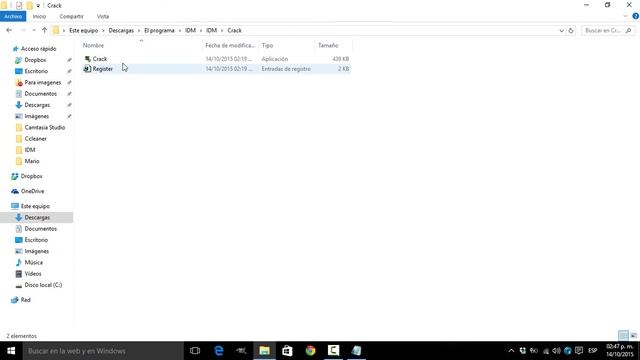Image resolution: width=640 pixels, height=360 pixels.
Task: Open Para imagenes folder
Action: point(42,82)
